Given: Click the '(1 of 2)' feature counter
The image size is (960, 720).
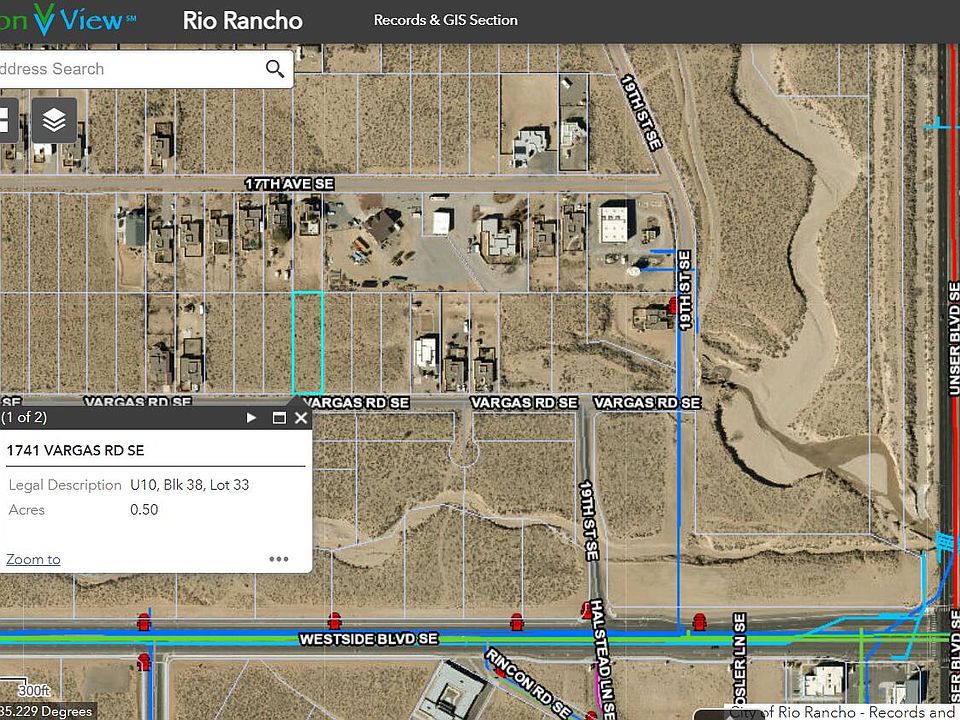Looking at the screenshot, I should (x=24, y=418).
